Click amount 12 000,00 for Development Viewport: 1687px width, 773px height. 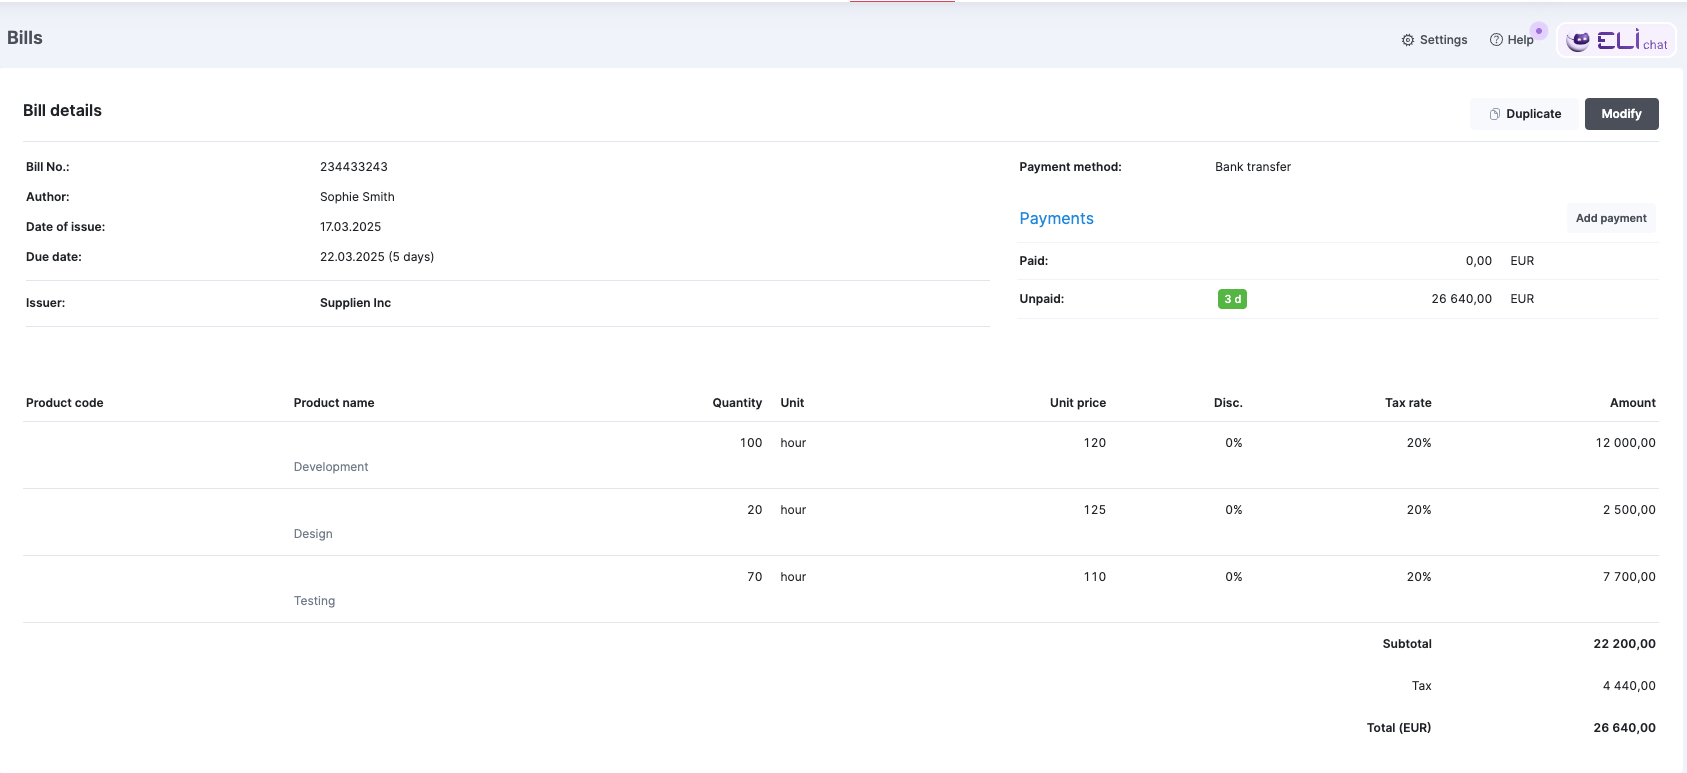point(1626,443)
